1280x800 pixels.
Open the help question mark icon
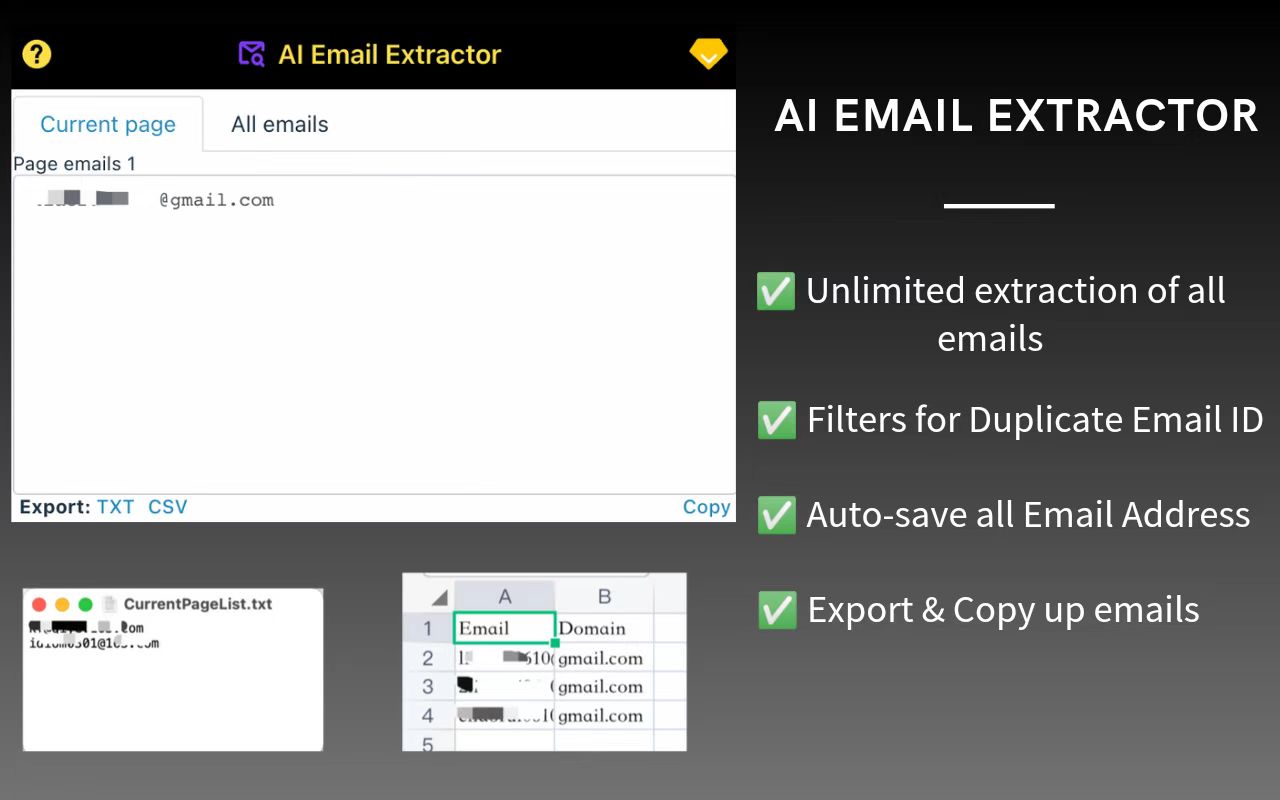coord(36,54)
